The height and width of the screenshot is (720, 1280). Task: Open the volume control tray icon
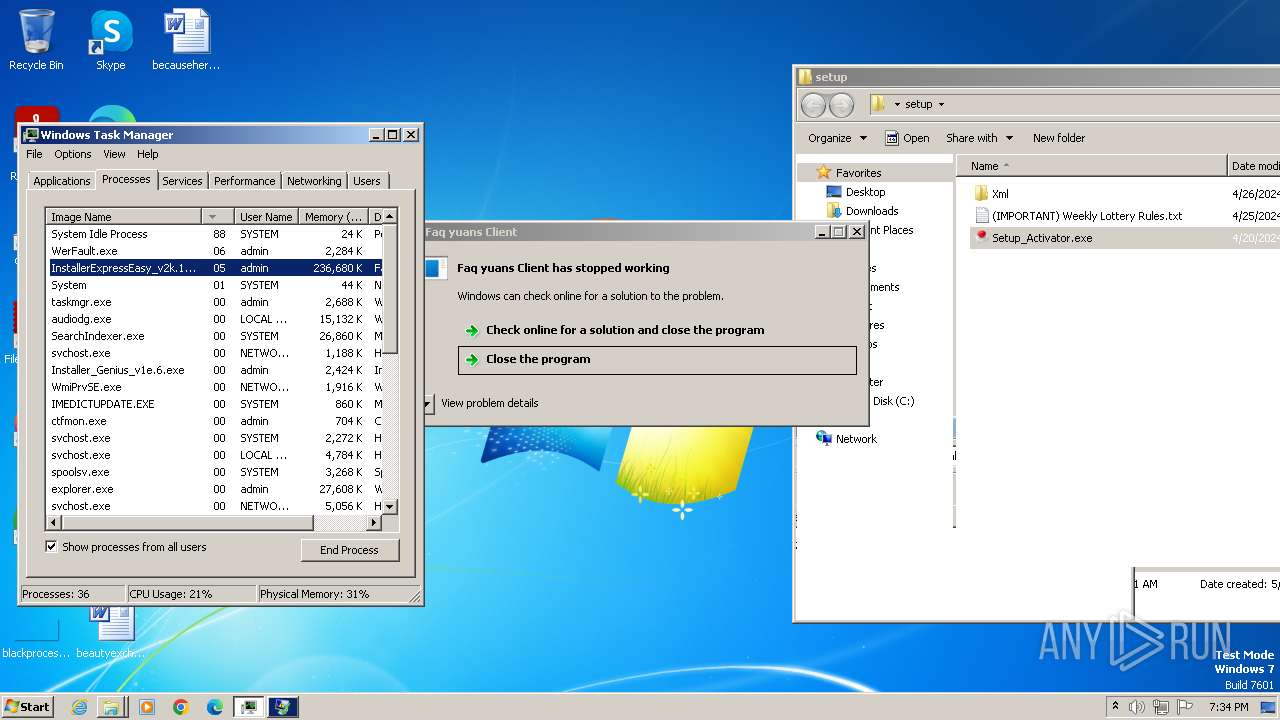pos(1137,707)
